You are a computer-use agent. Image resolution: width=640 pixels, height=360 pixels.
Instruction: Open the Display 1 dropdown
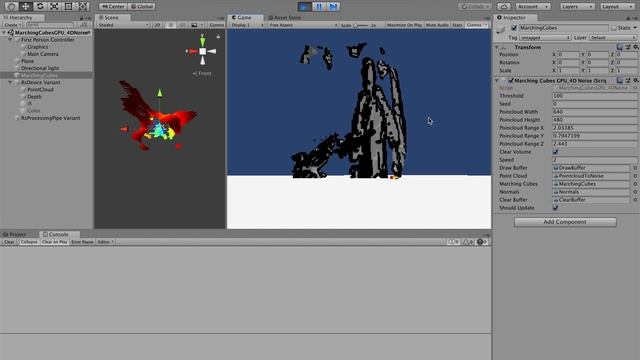[247, 25]
